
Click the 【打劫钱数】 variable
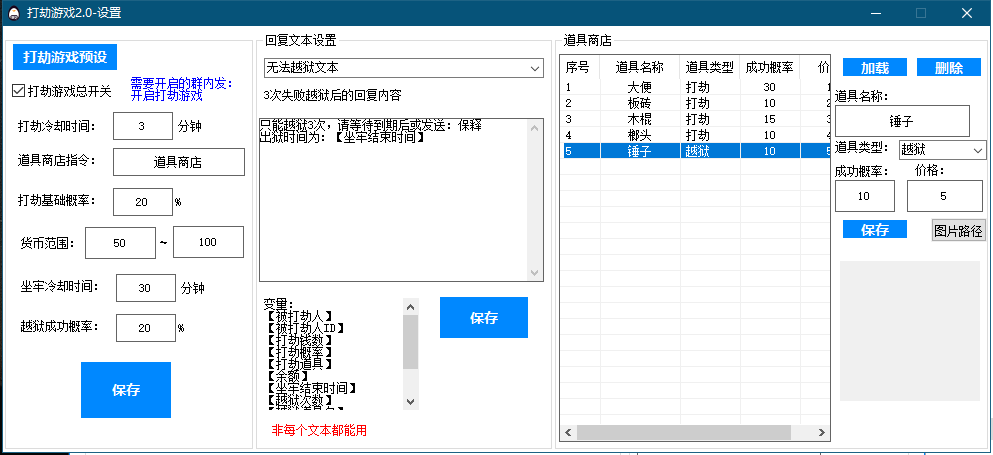tap(300, 340)
